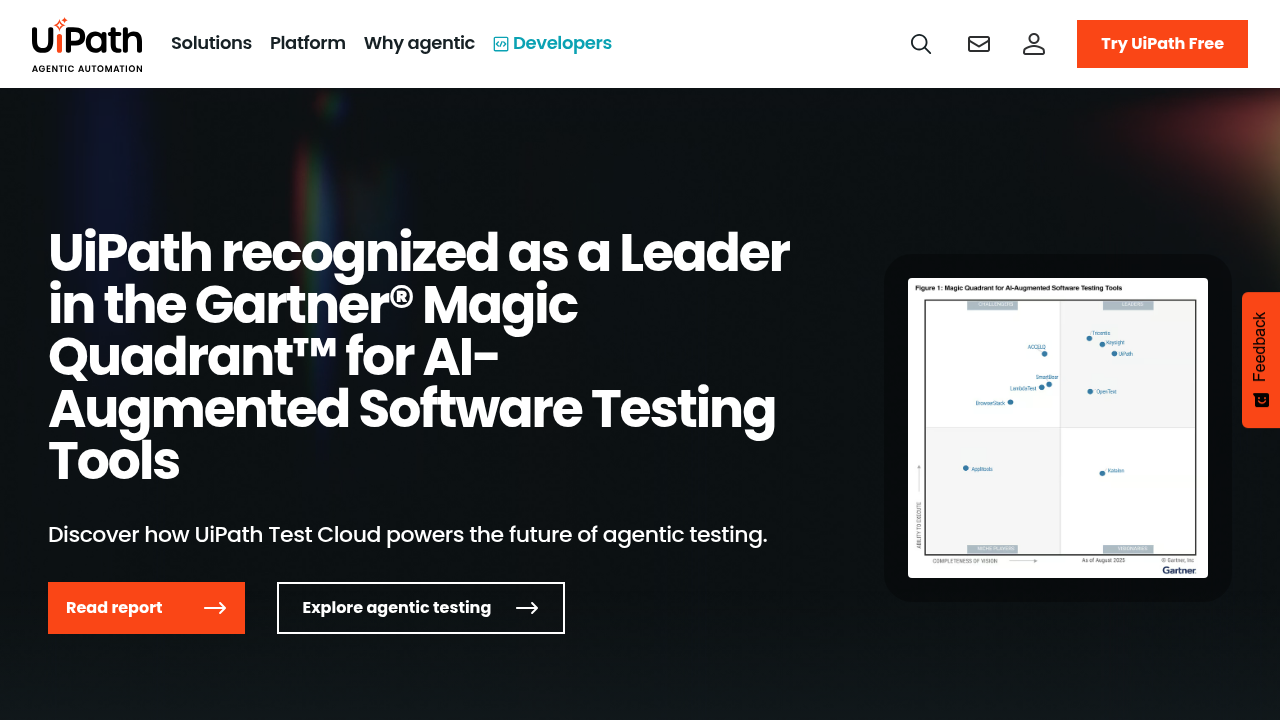The width and height of the screenshot is (1280, 720).
Task: Open the user account person icon
Action: point(1034,44)
